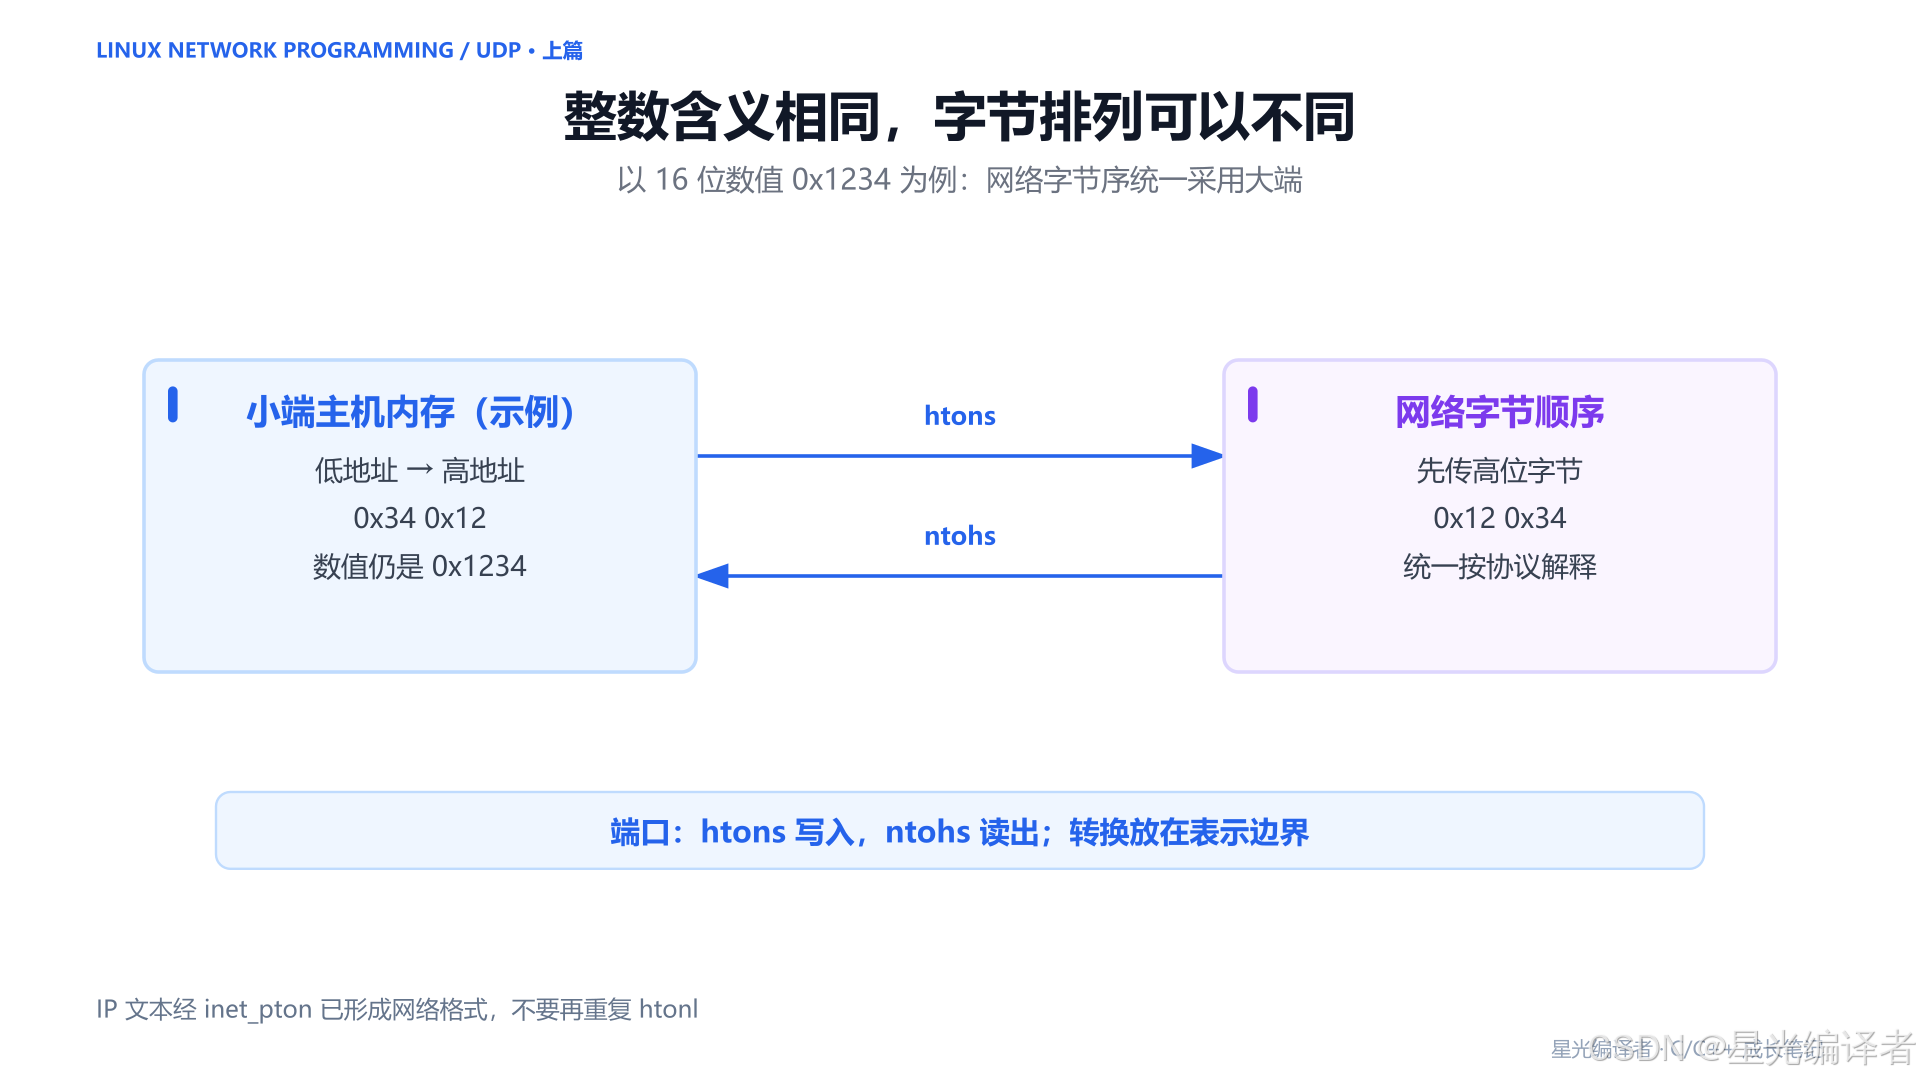
Task: Click the 'ntohs' arrow label
Action: click(959, 536)
